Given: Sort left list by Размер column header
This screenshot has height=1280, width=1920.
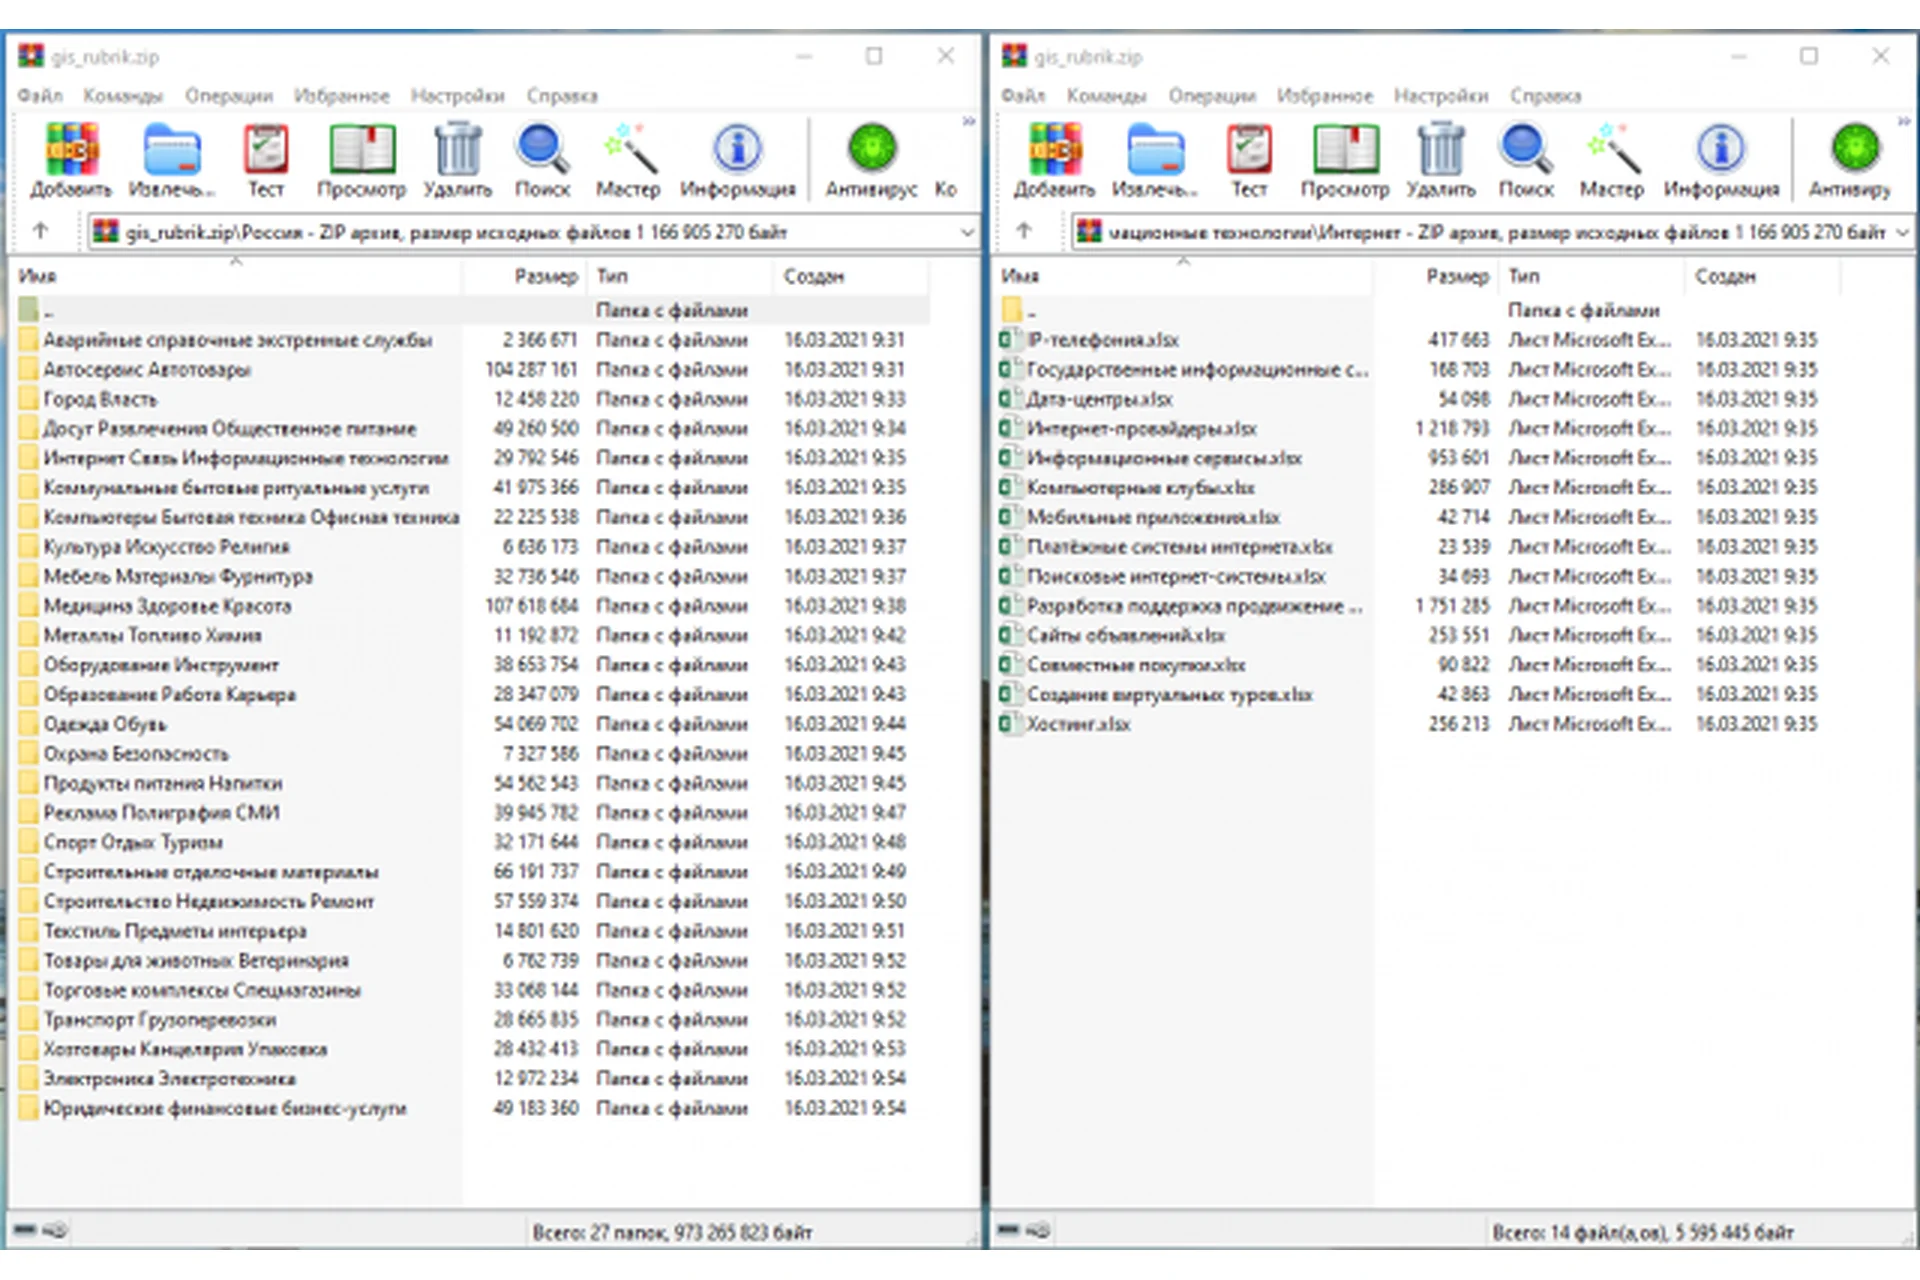Looking at the screenshot, I should (x=545, y=276).
